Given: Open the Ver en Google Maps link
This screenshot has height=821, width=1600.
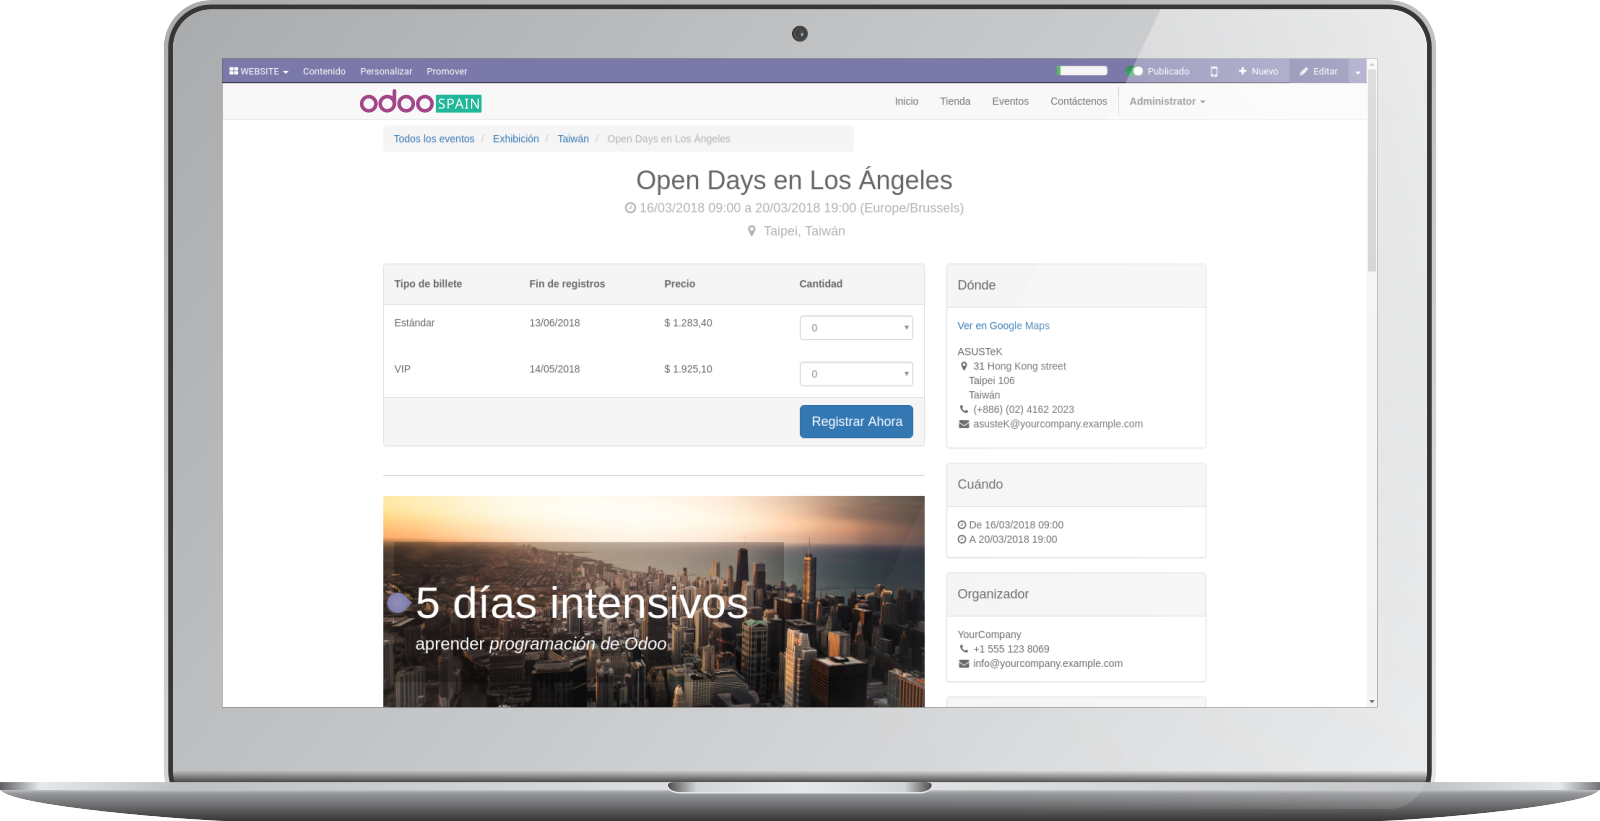Looking at the screenshot, I should [x=1003, y=326].
